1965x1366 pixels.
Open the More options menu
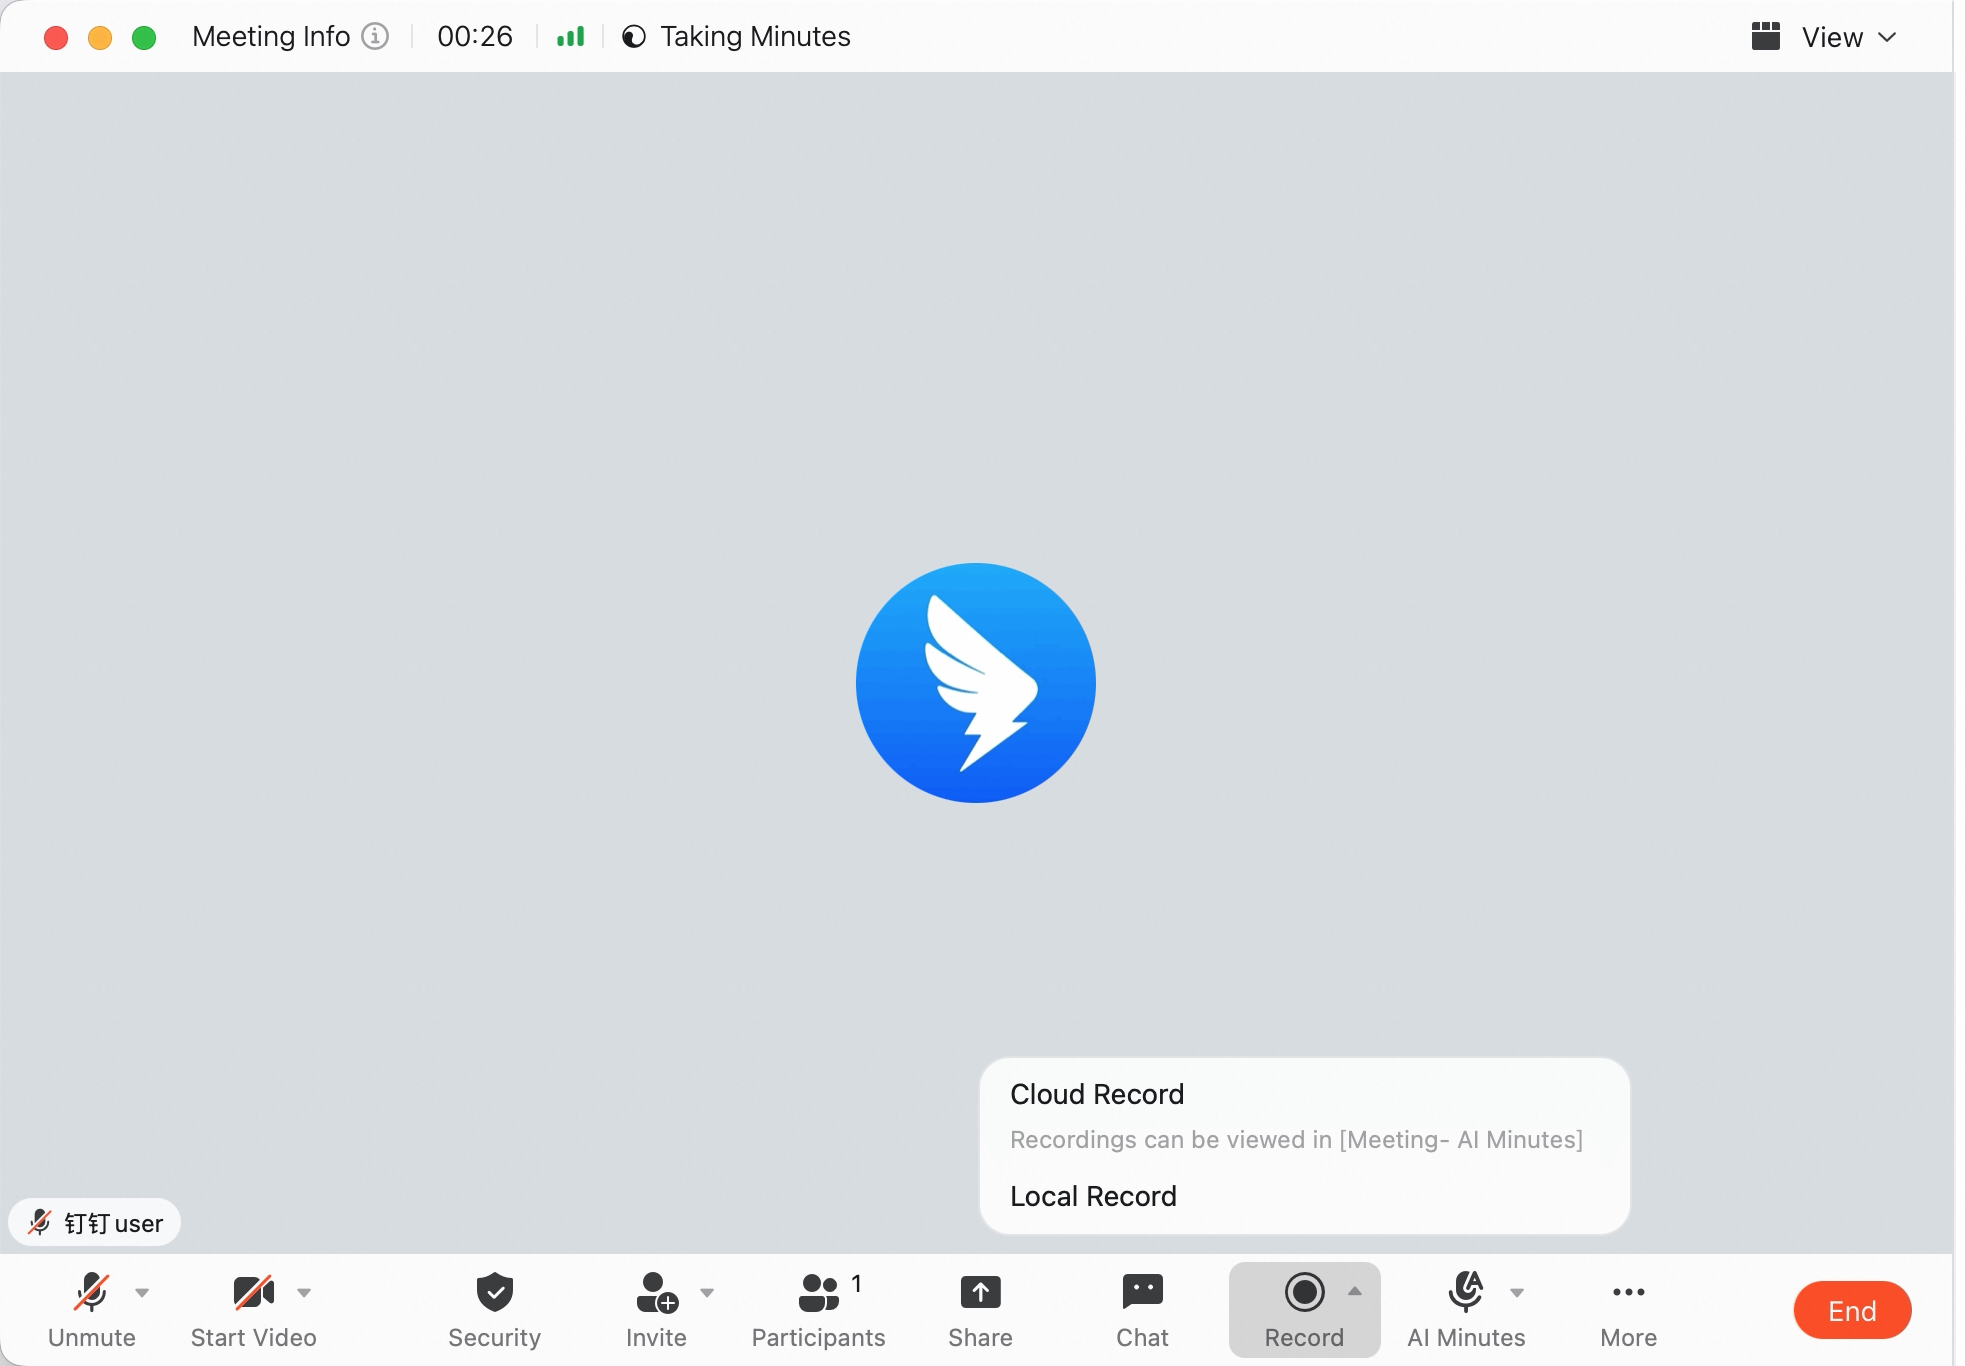pos(1628,1310)
